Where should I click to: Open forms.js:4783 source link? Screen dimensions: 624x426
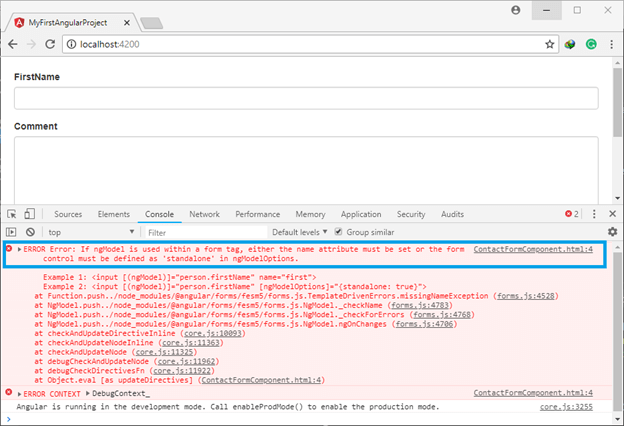[x=420, y=305]
